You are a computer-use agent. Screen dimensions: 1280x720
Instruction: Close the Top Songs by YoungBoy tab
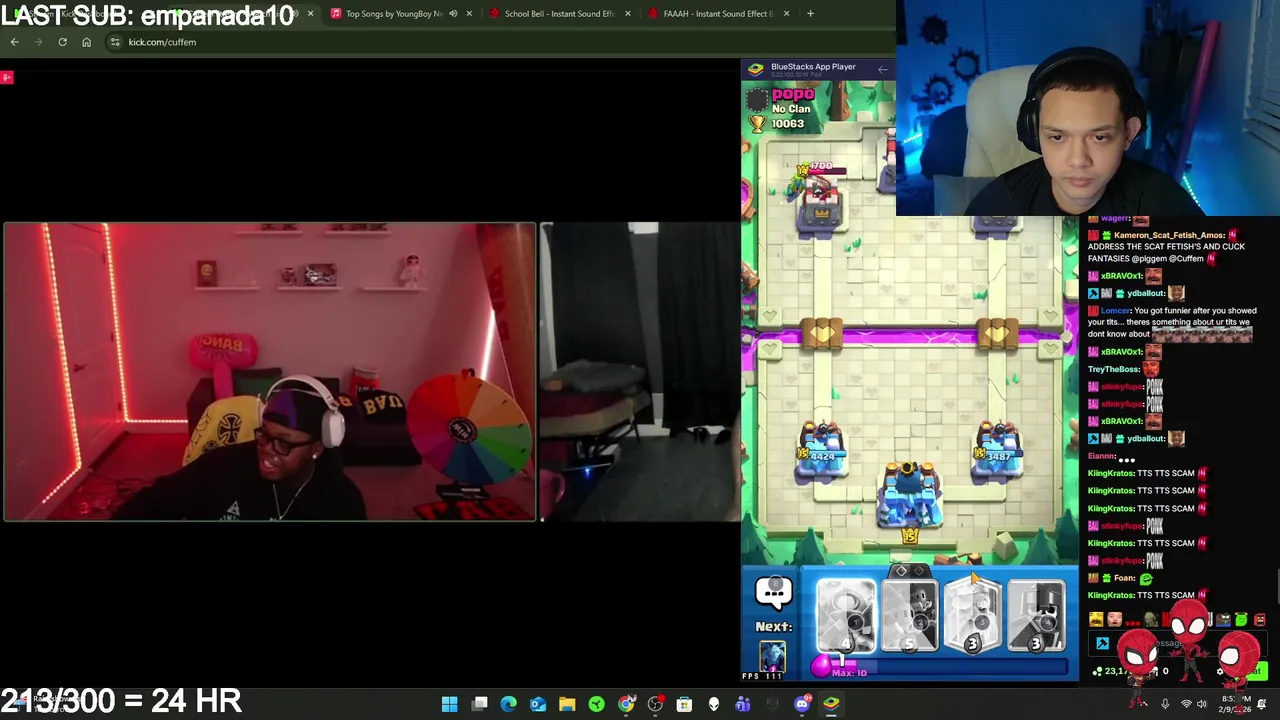click(x=469, y=14)
